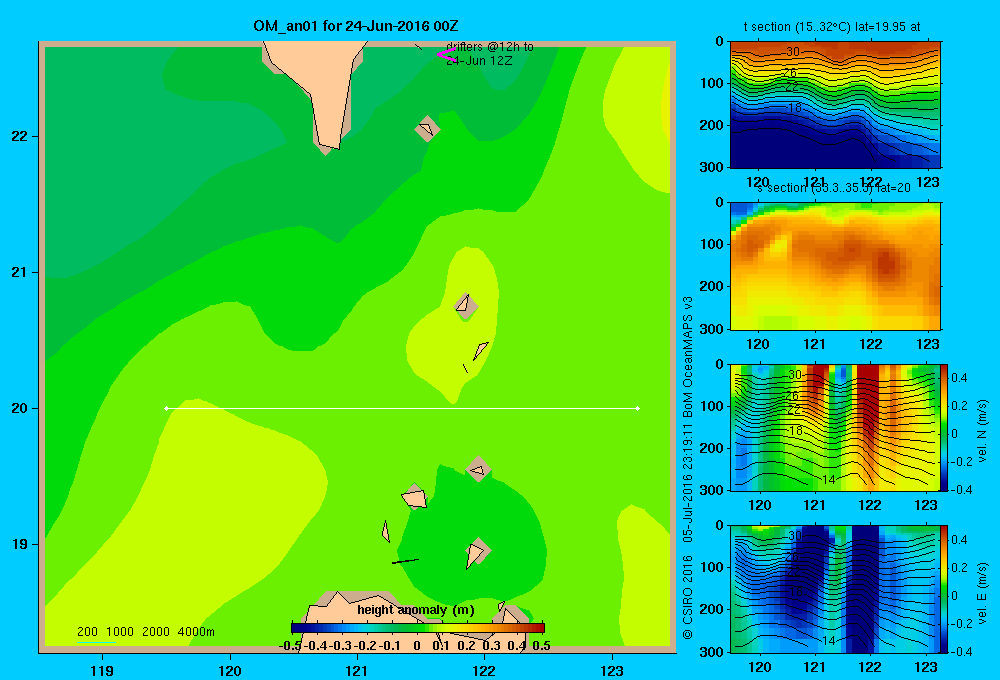Click the 'vel. N (m/s)' axis label
This screenshot has width=1000, height=680.
(982, 431)
